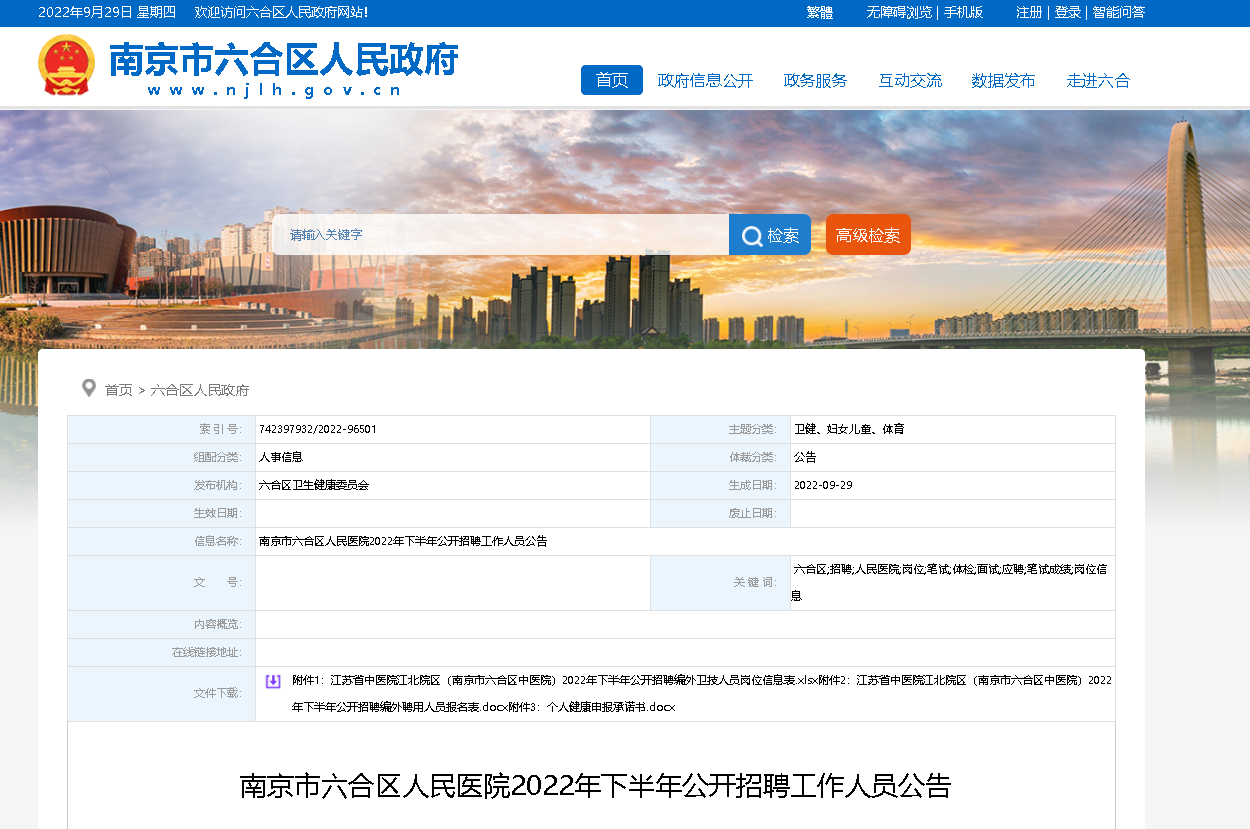Switch to 手机版 mobile version
This screenshot has width=1250, height=829.
click(963, 12)
